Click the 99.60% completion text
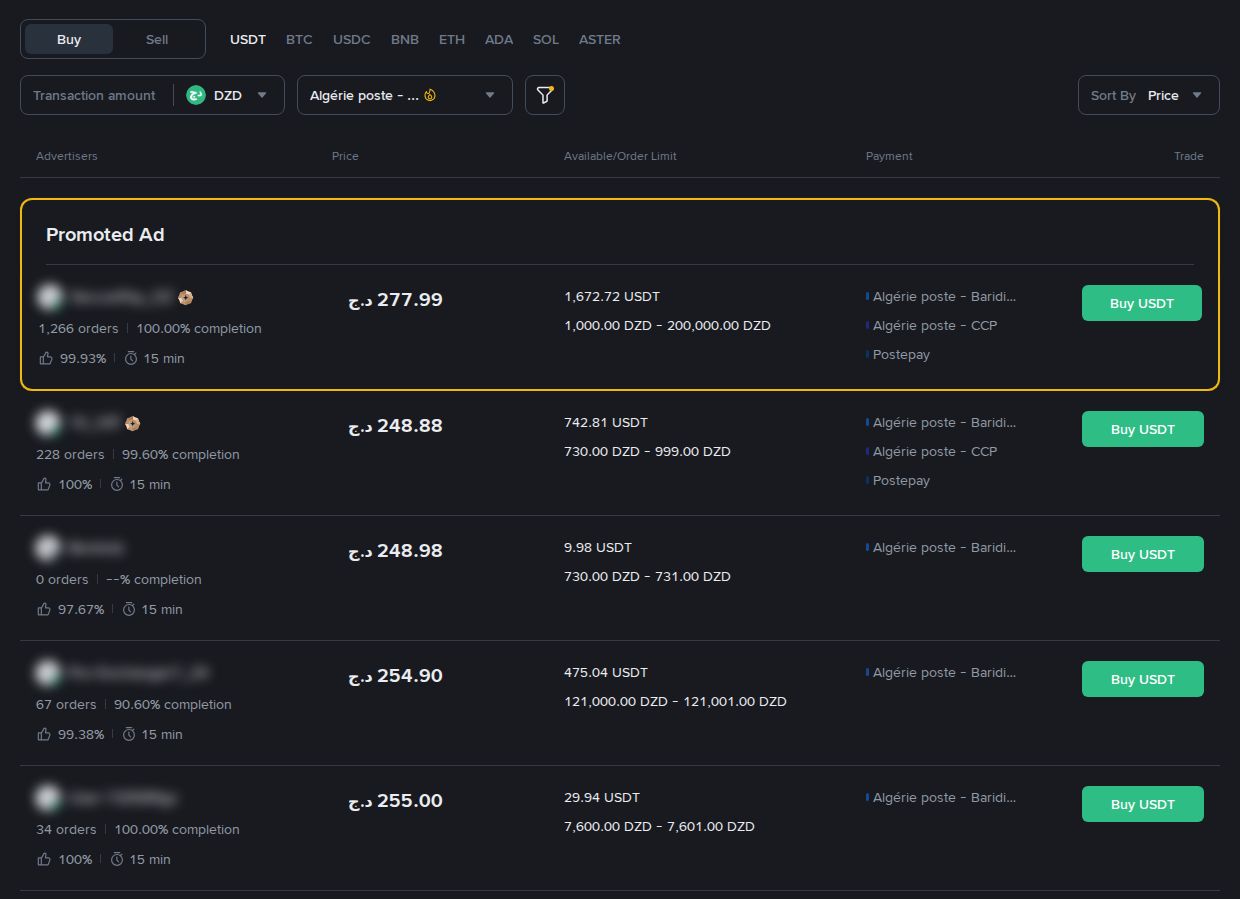Viewport: 1240px width, 899px height. (x=181, y=455)
